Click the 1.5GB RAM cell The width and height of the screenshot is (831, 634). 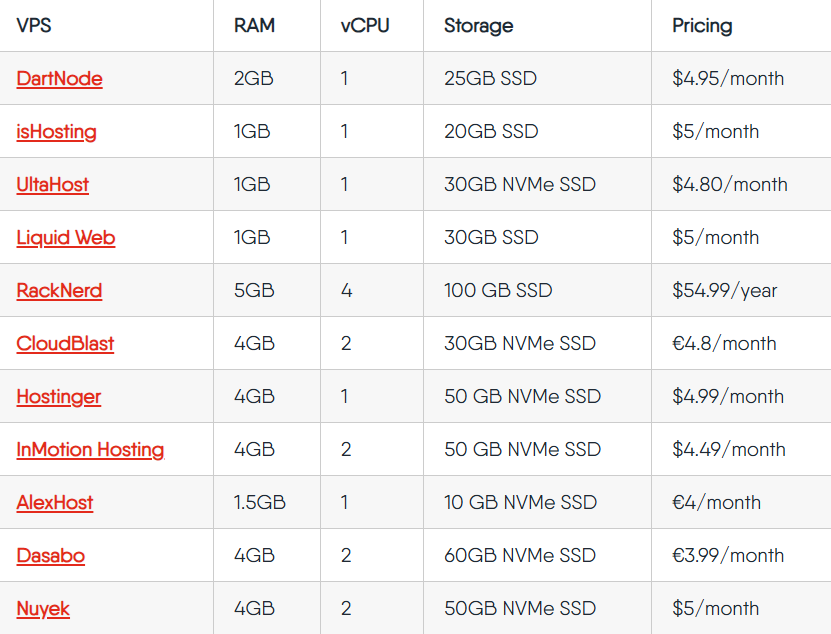(260, 503)
